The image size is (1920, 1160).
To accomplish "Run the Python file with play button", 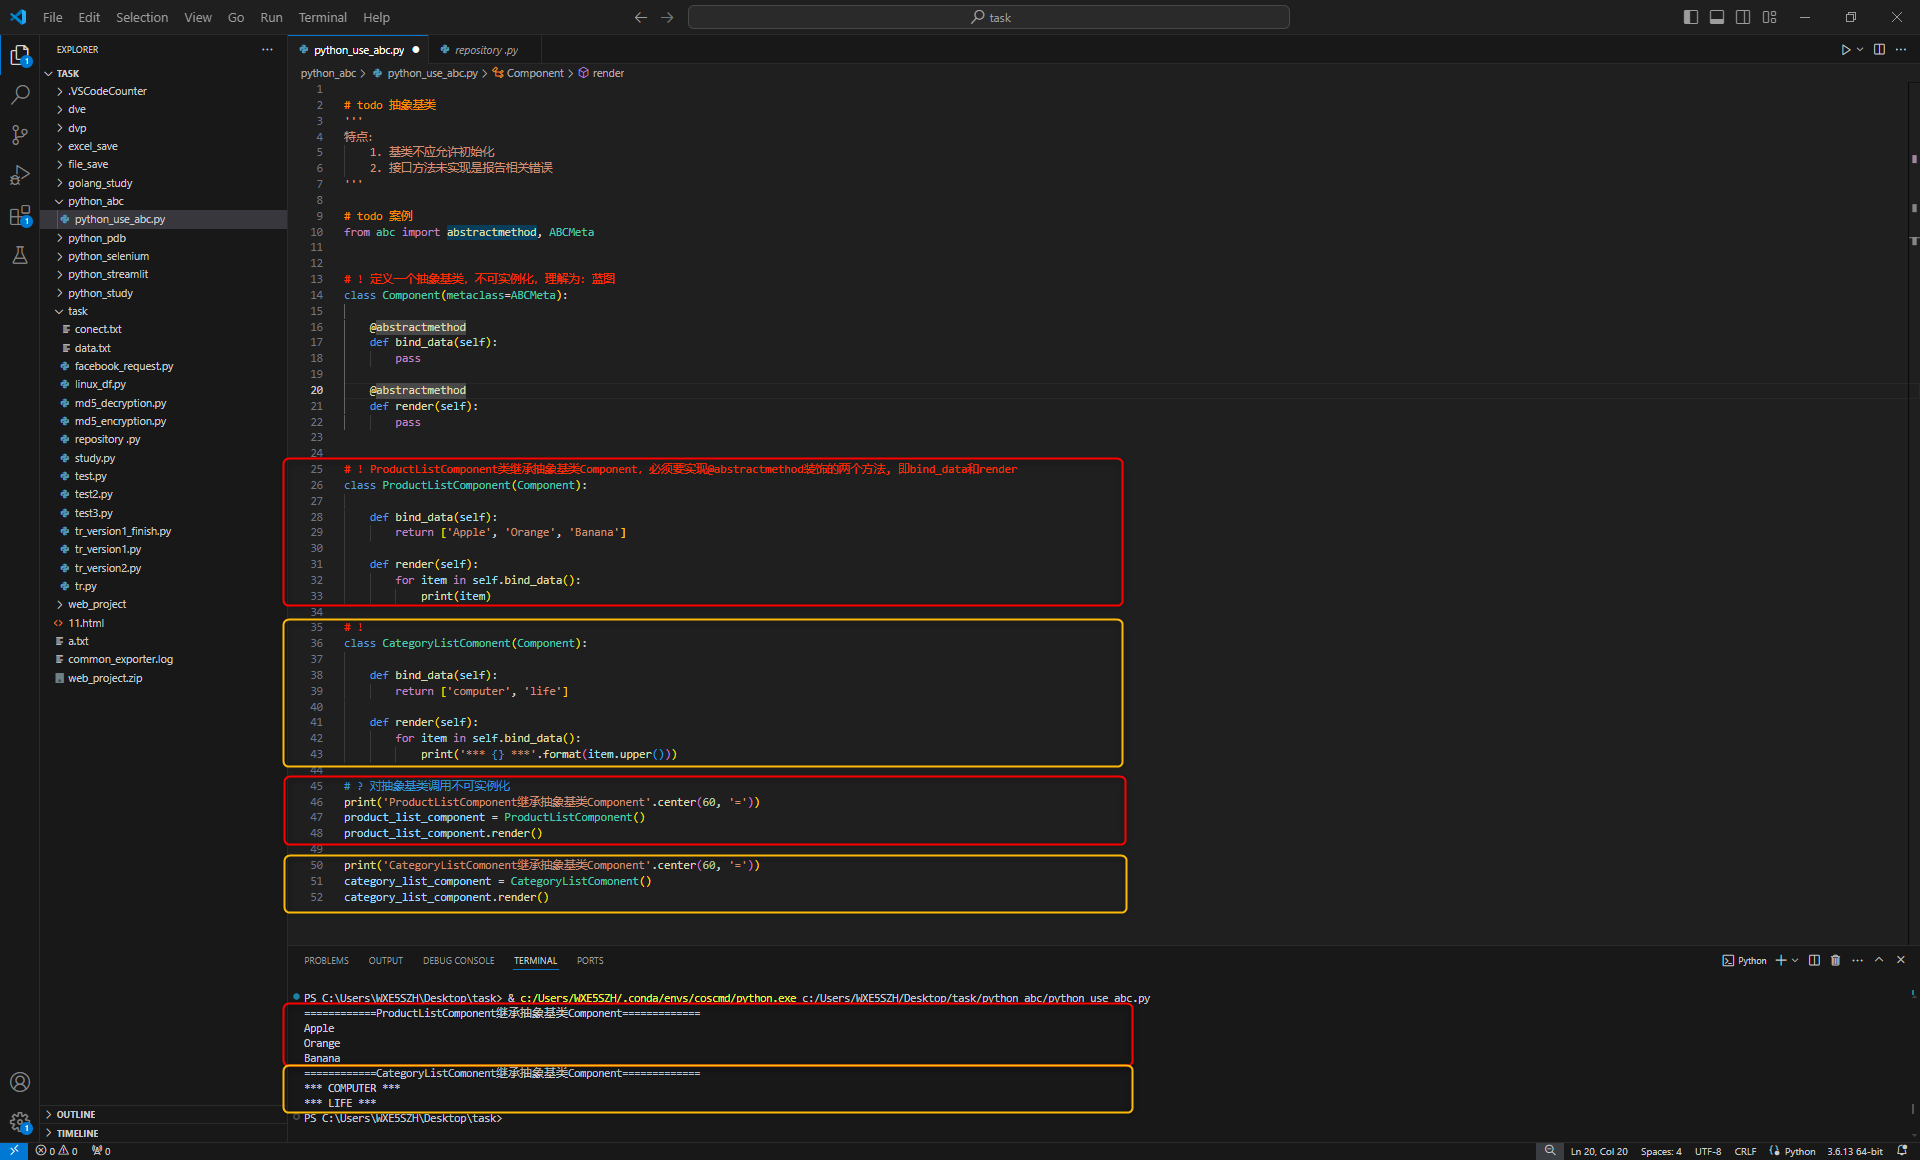I will point(1846,49).
